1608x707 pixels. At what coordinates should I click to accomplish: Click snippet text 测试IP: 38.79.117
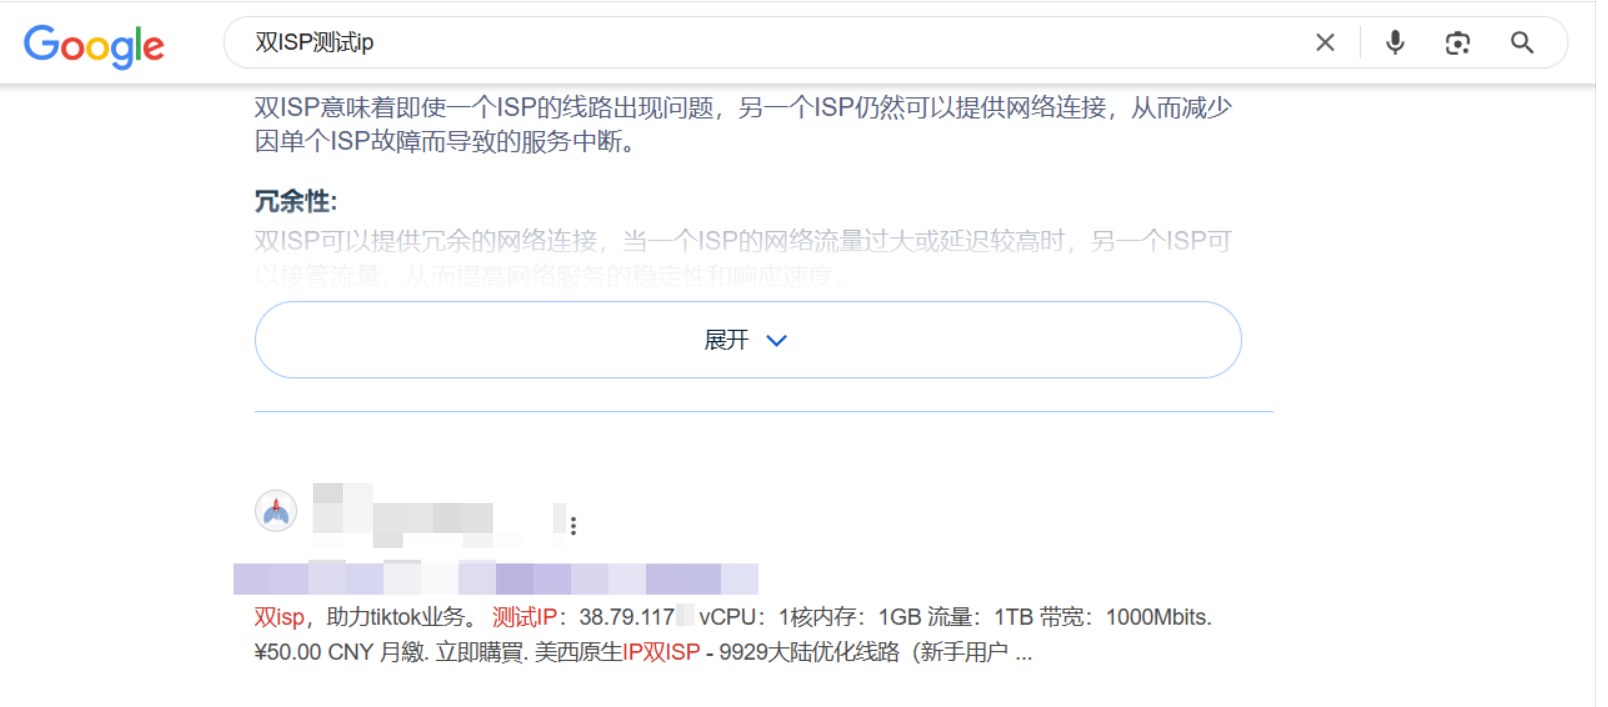coord(584,617)
